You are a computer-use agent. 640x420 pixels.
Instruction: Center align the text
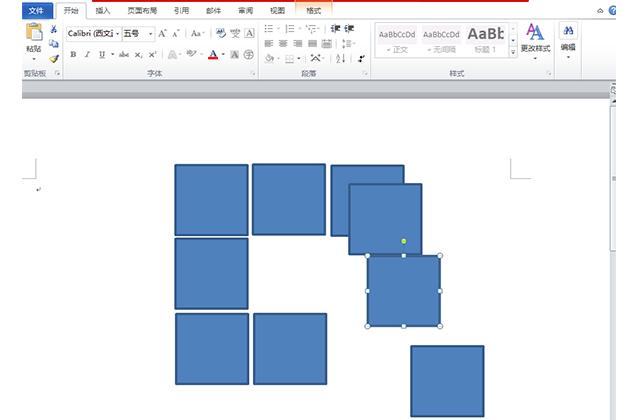283,44
